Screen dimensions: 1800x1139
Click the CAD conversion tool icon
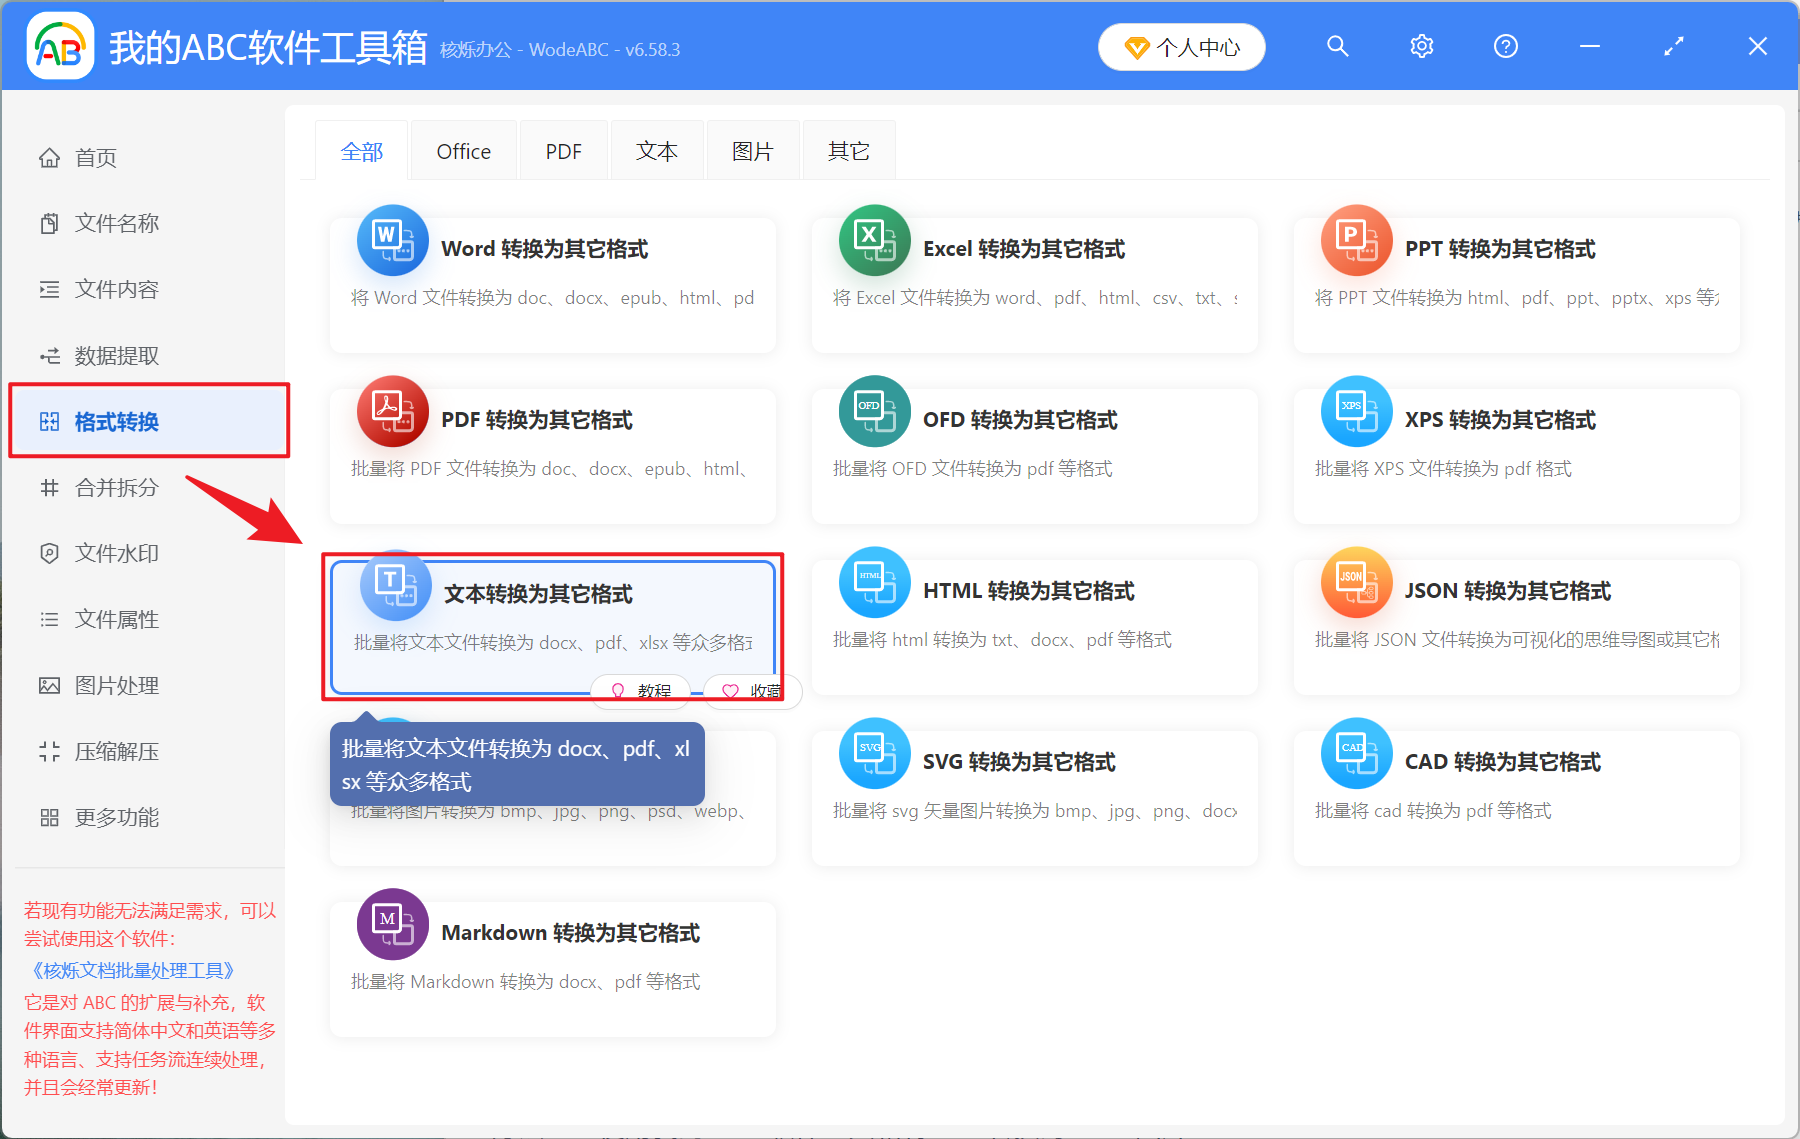pyautogui.click(x=1356, y=753)
